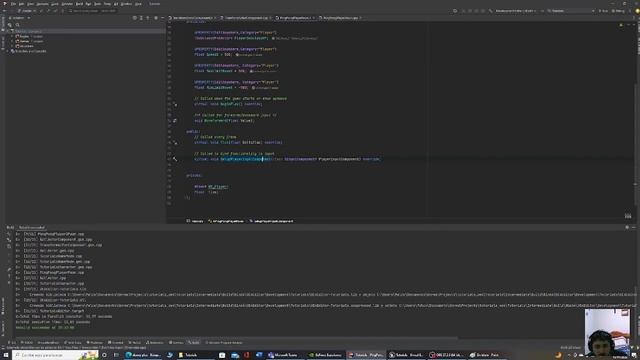Screen dimensions: 640x360
Task: Open the Tutorials run configuration dropdown
Action: pos(571,11)
